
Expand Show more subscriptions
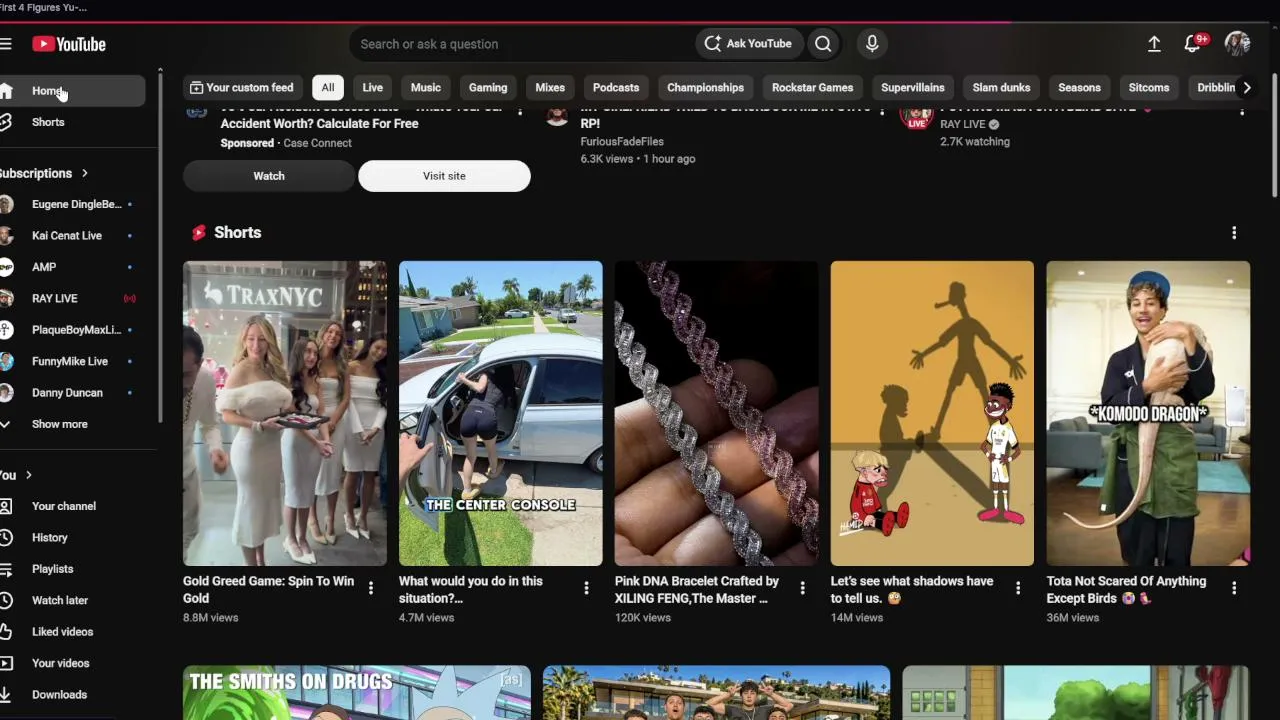tap(59, 424)
